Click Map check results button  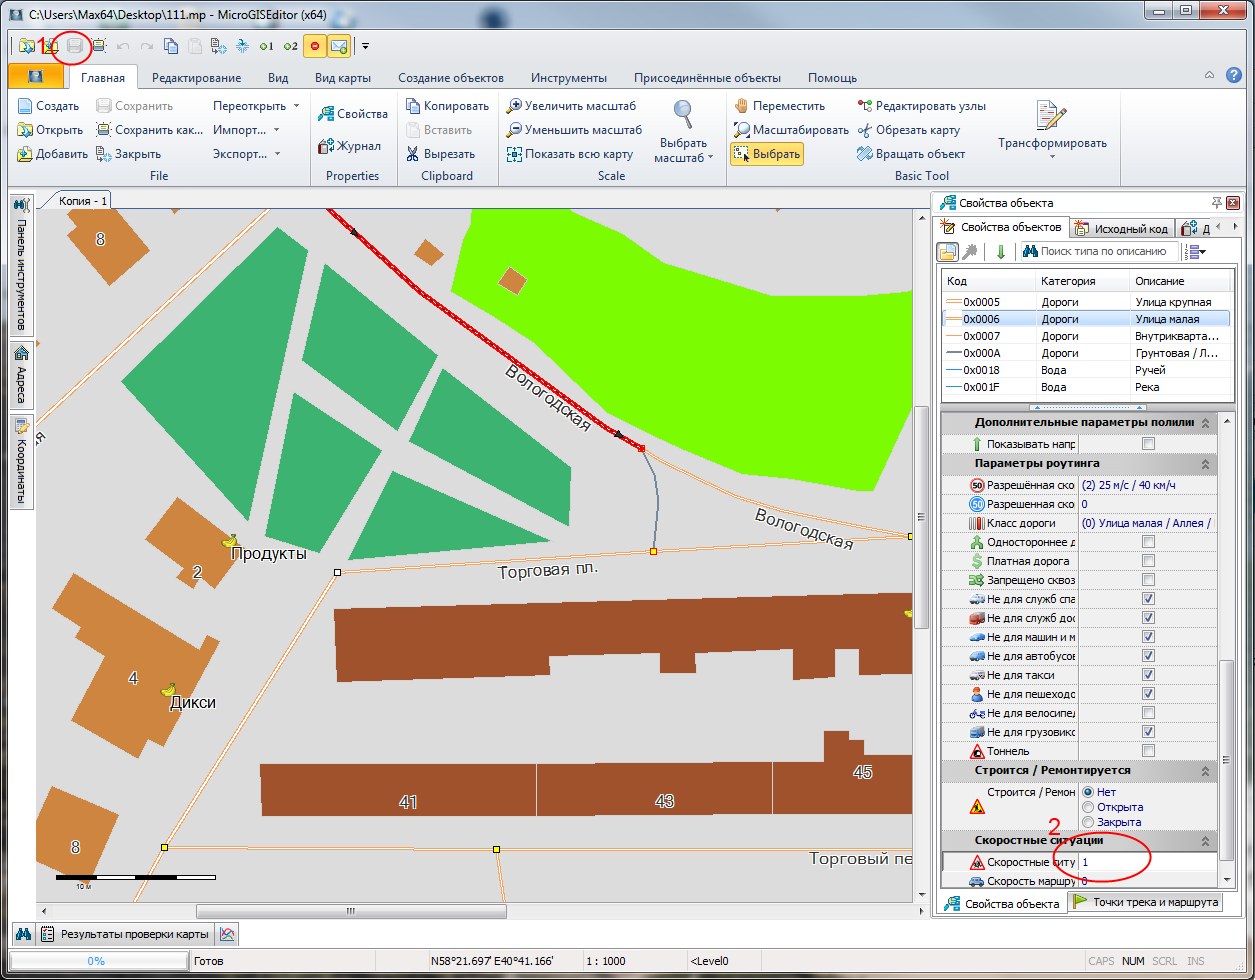(124, 935)
